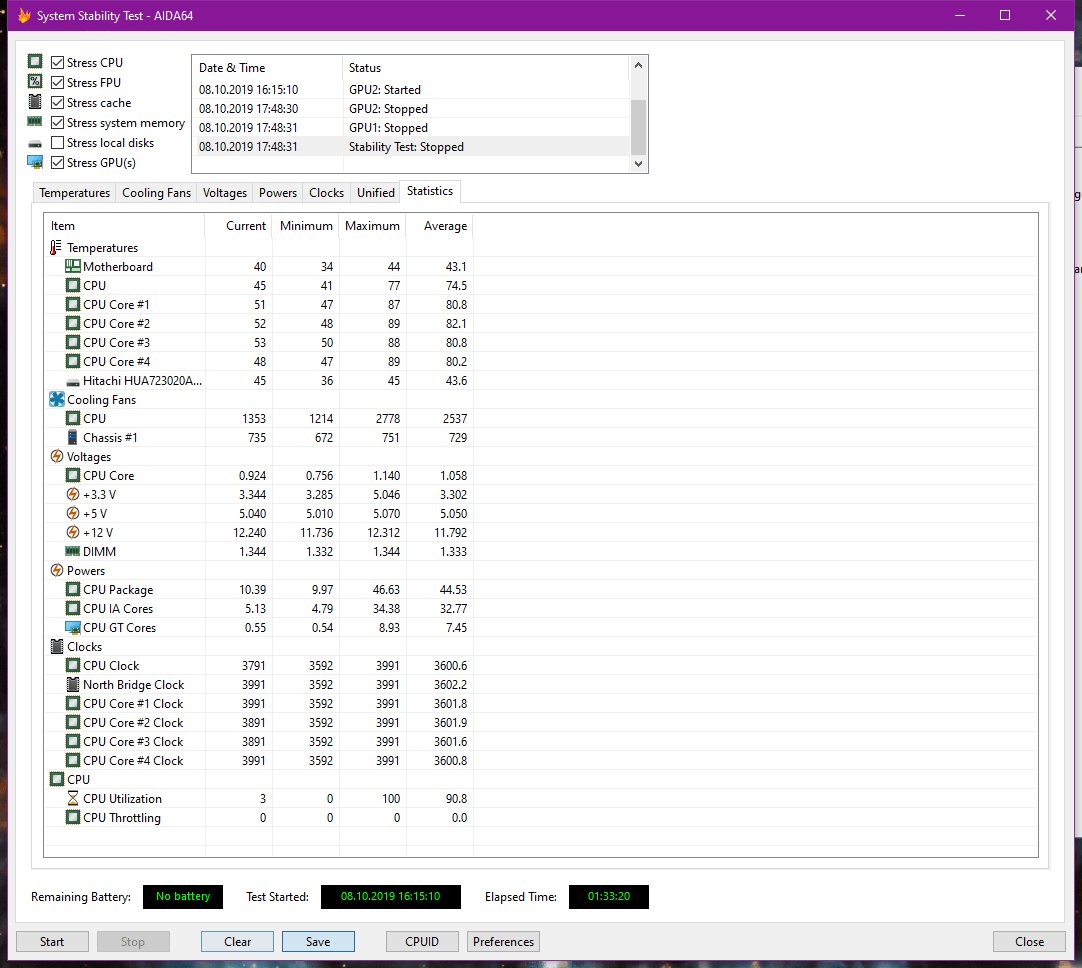Screen dimensions: 1082x968
Task: Click the Hitachi drive icon in the list
Action: coord(72,382)
